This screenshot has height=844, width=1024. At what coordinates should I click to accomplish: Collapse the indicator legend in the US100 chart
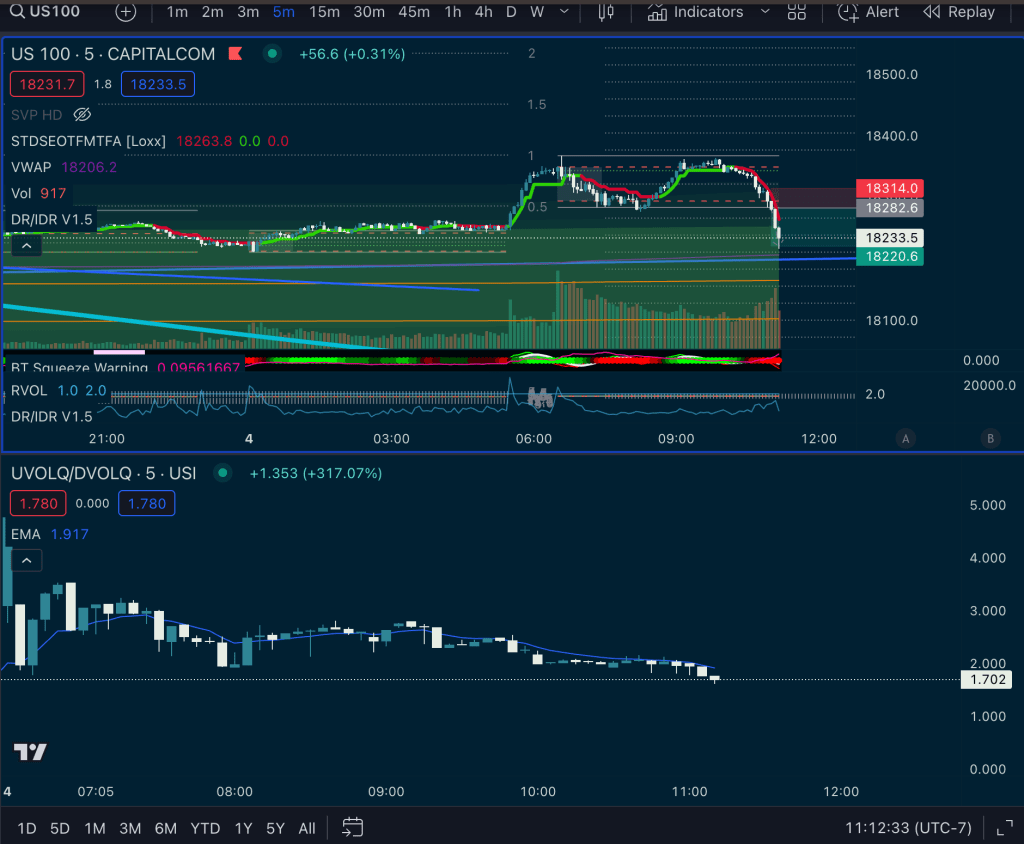pos(27,245)
